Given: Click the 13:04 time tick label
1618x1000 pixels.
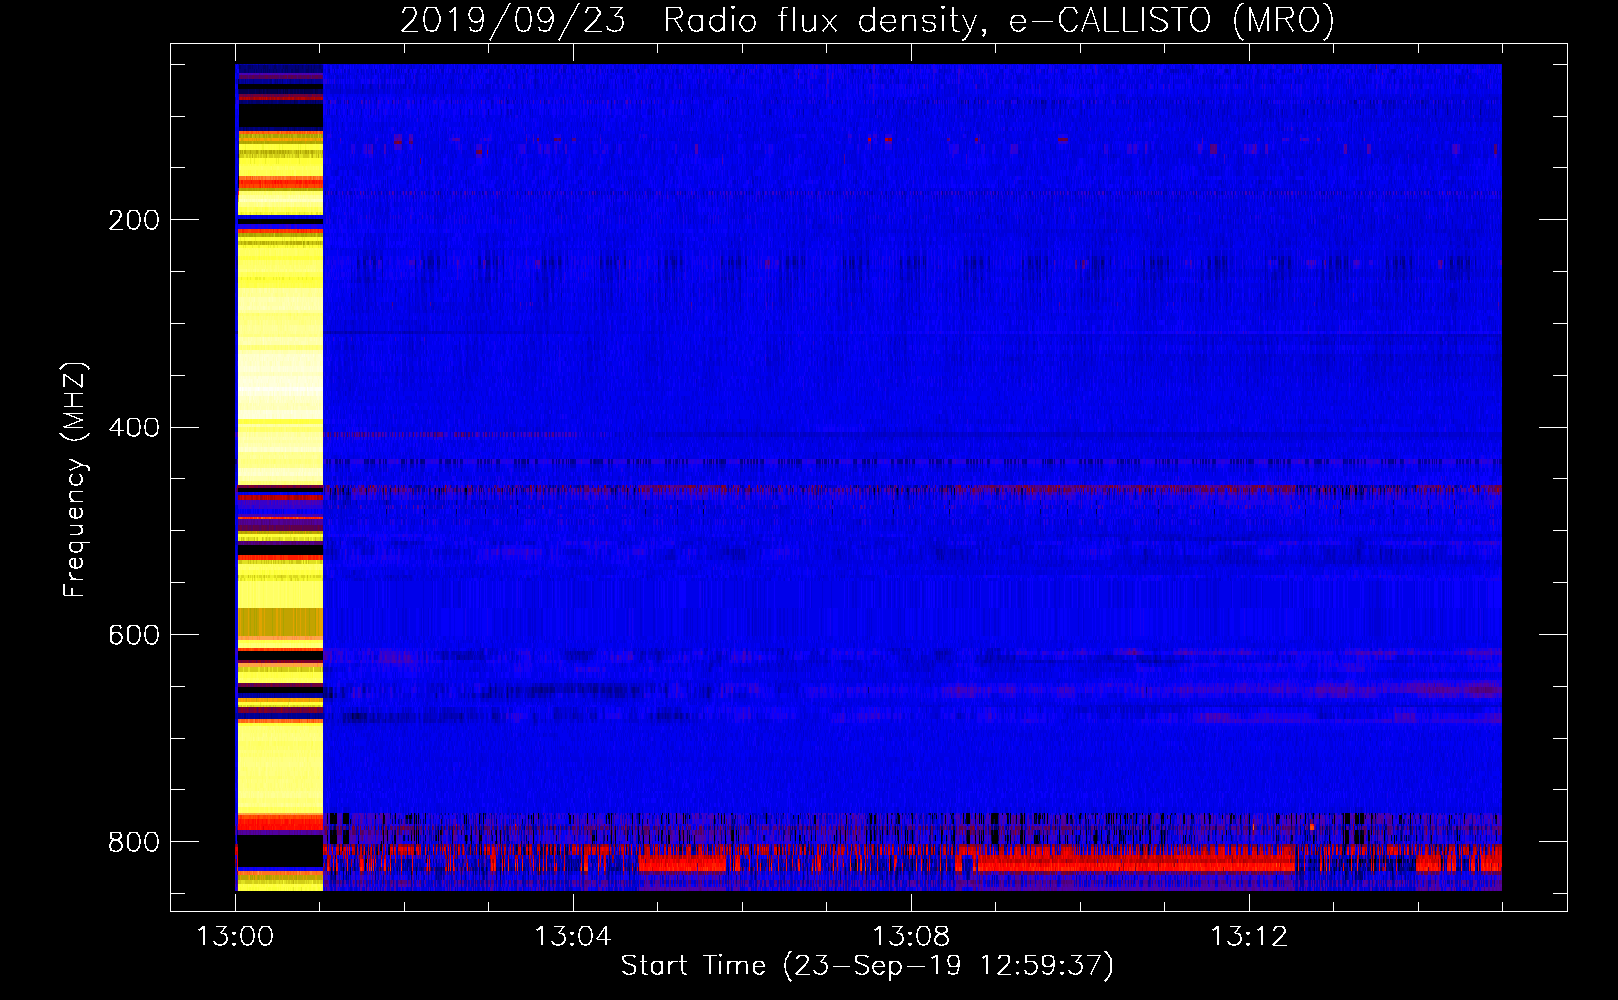Looking at the screenshot, I should click(573, 937).
